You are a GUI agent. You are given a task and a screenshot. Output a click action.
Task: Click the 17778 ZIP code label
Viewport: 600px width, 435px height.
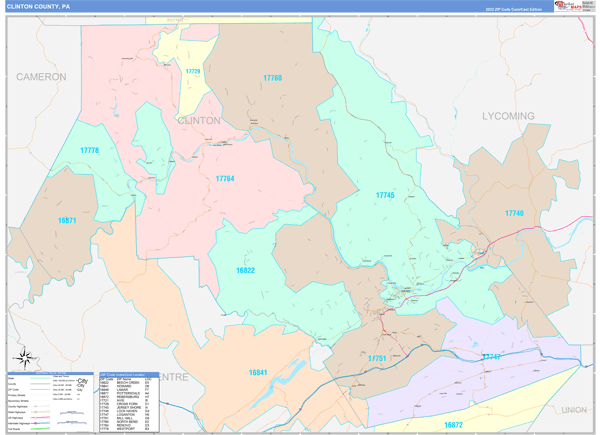90,150
